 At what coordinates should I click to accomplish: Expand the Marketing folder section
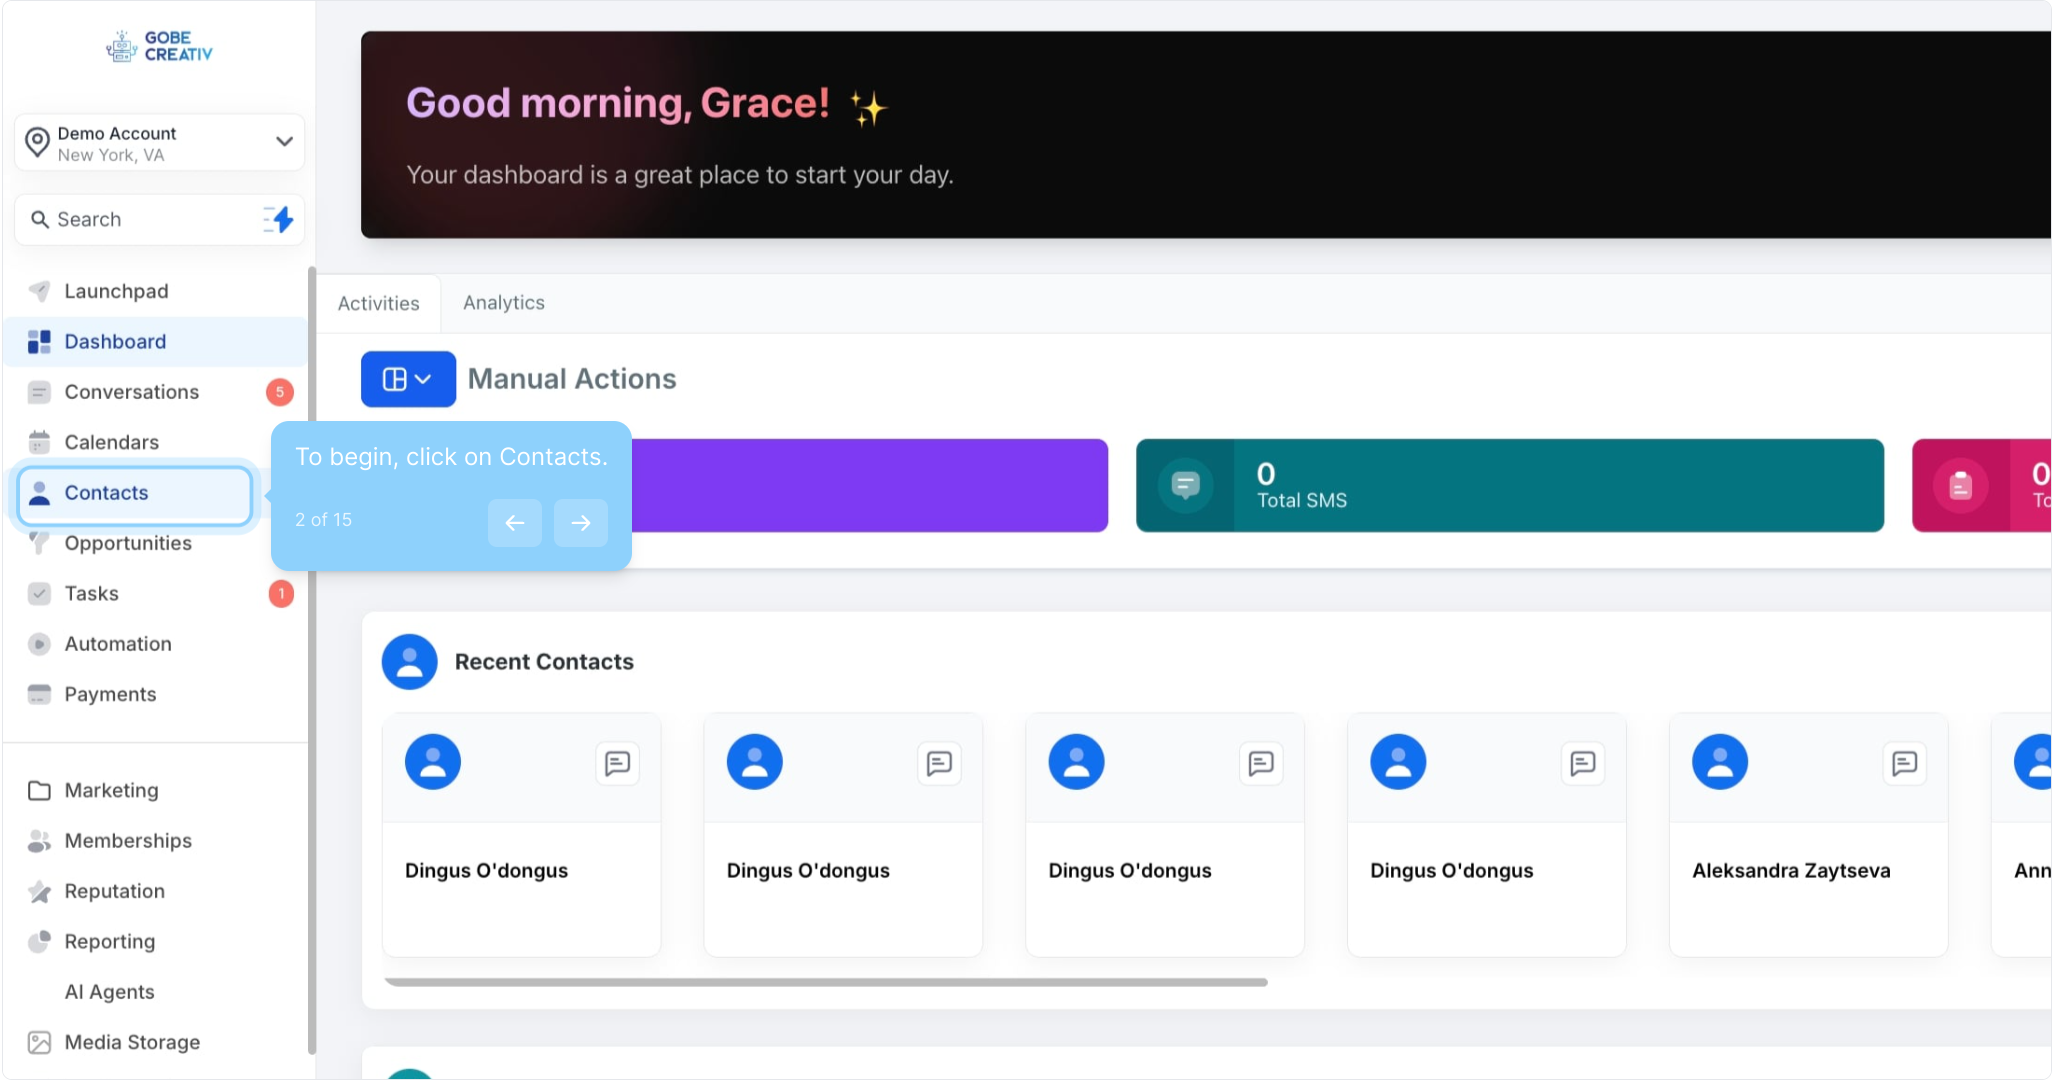(111, 790)
